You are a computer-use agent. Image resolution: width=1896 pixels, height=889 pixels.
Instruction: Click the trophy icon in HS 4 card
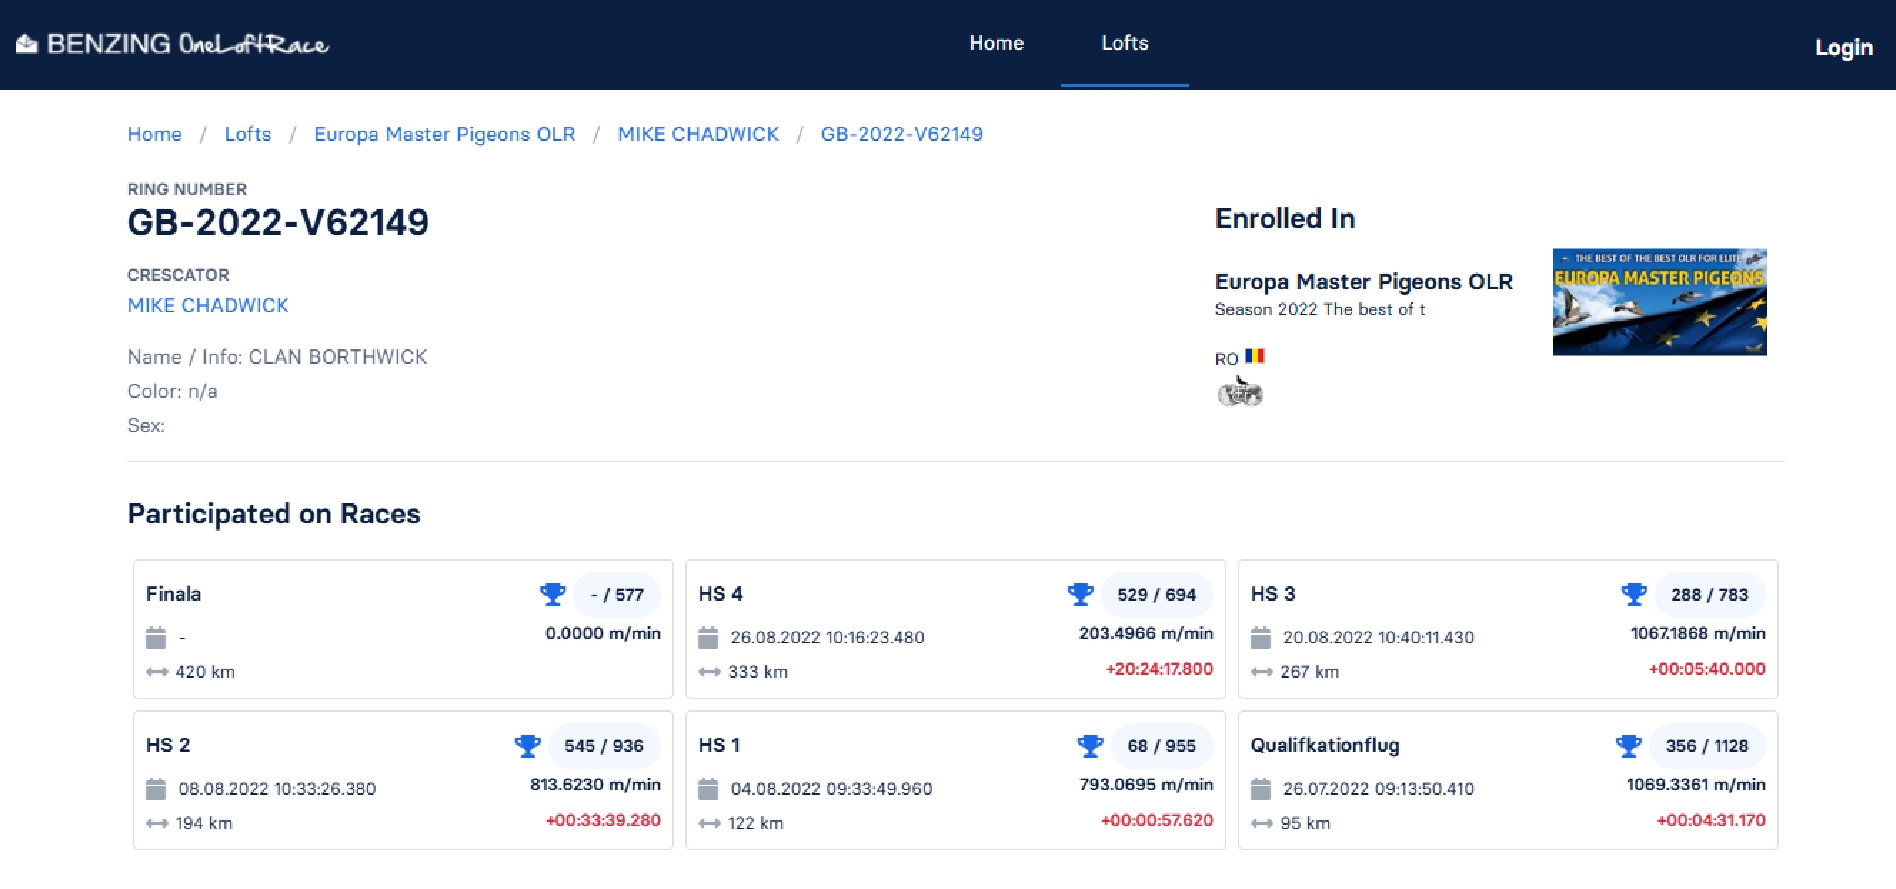click(x=1080, y=594)
